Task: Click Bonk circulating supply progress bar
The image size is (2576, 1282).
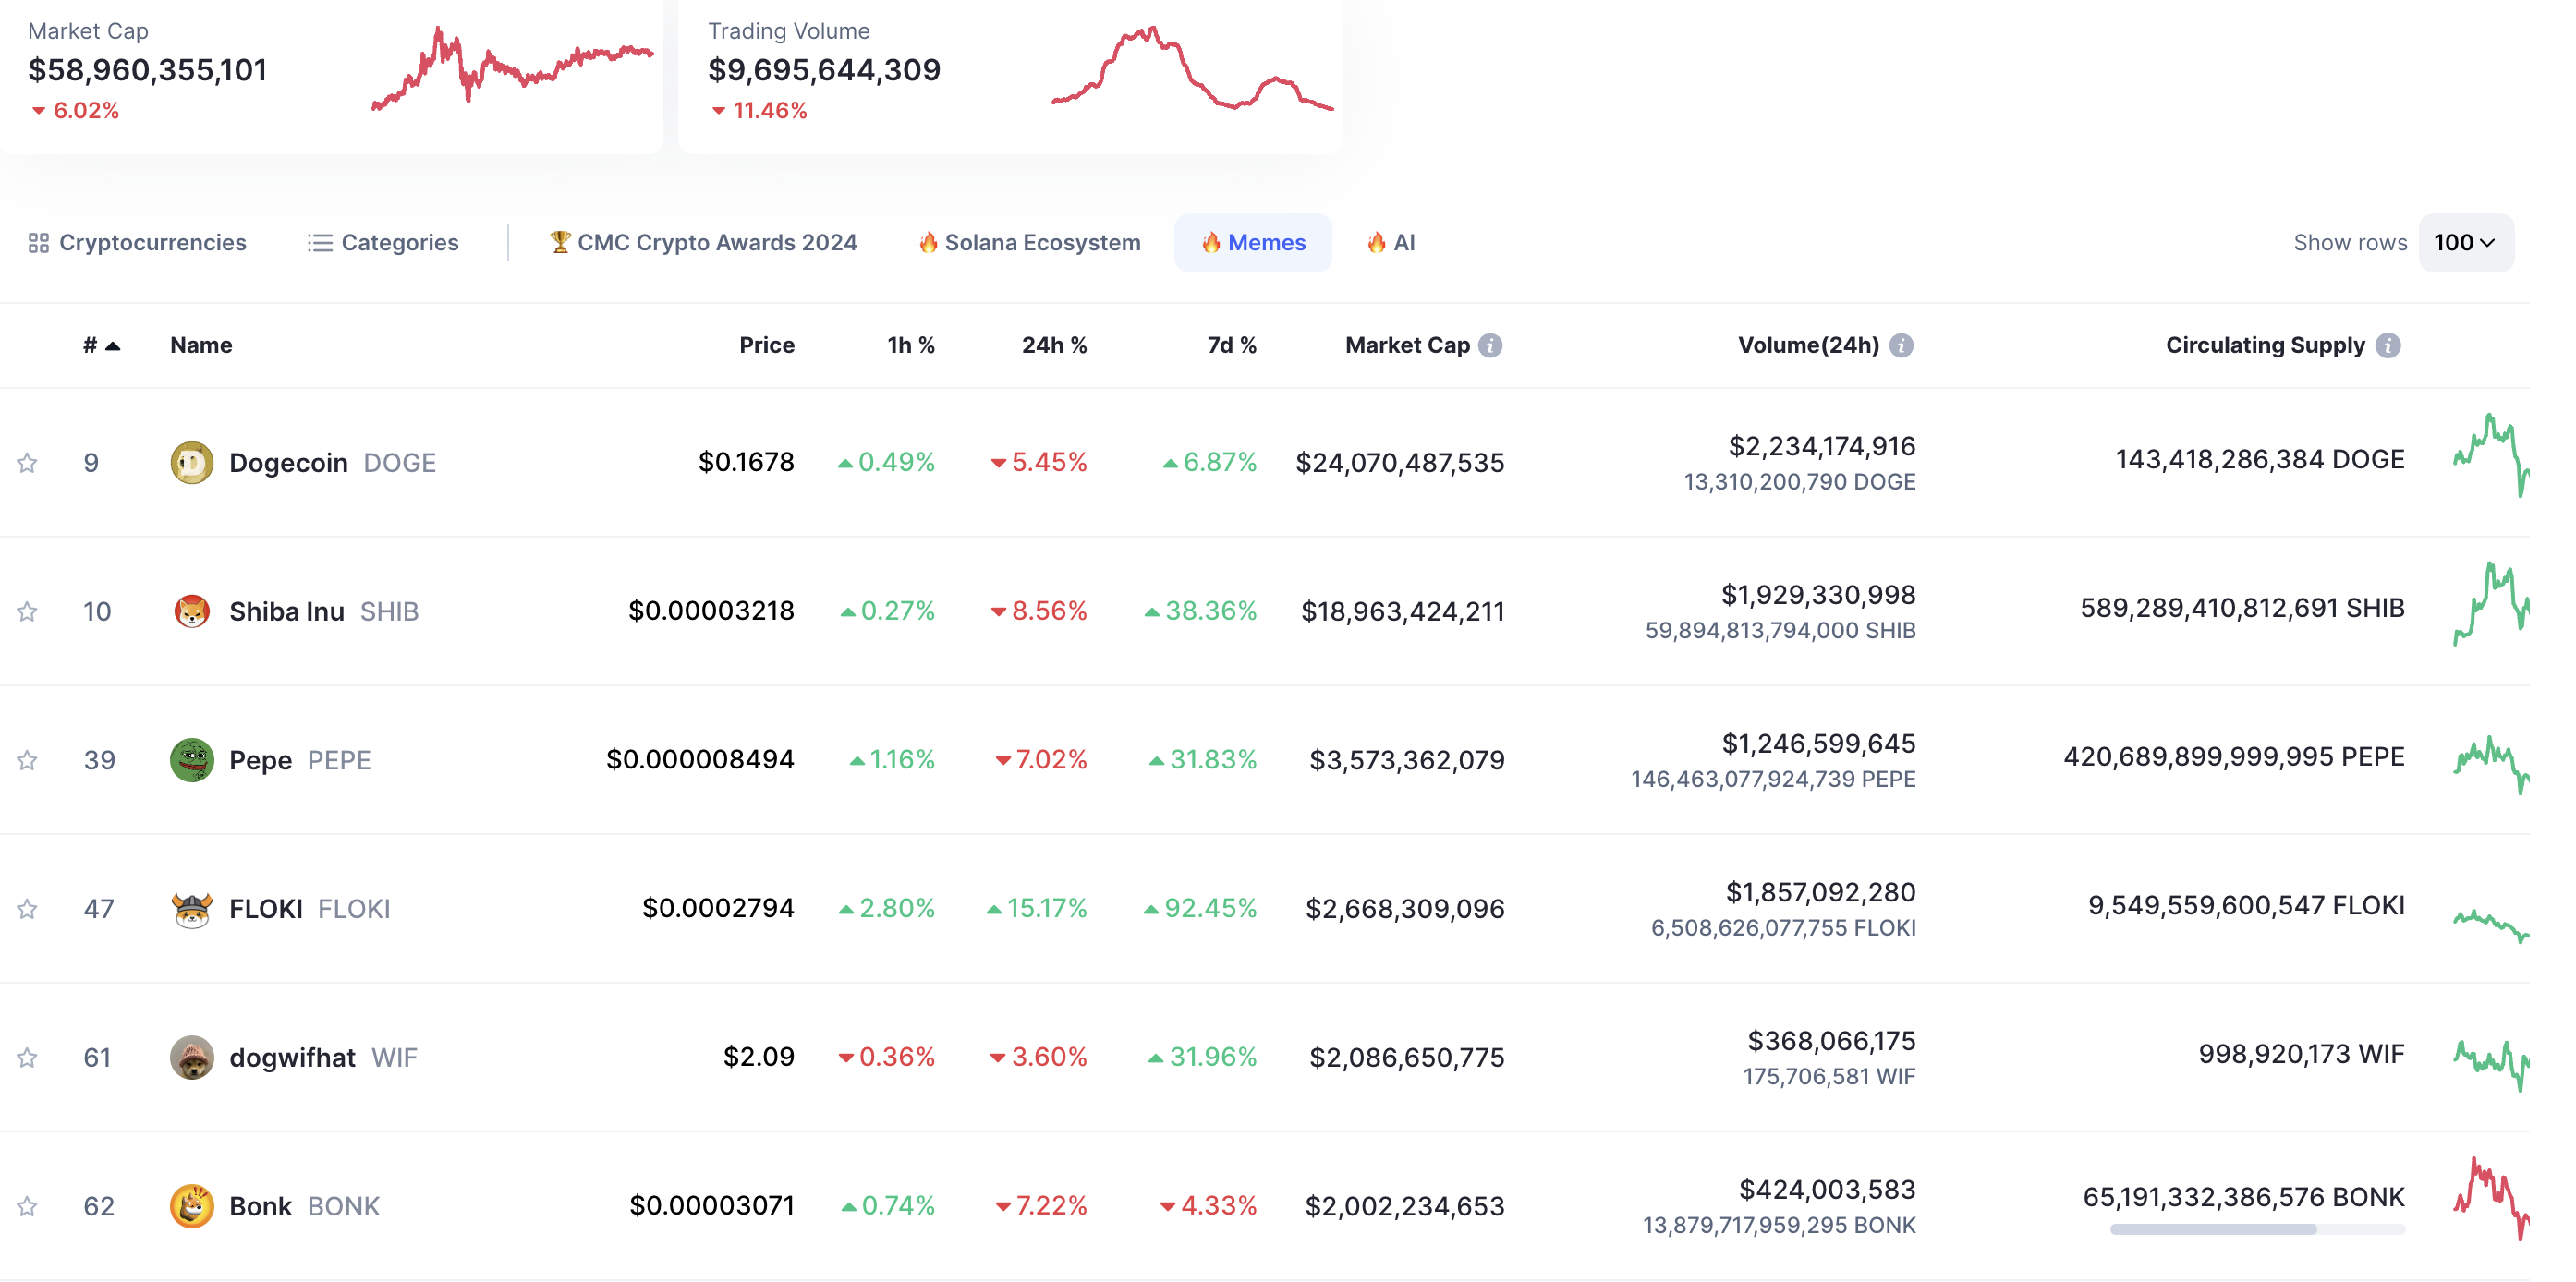Action: click(2256, 1229)
